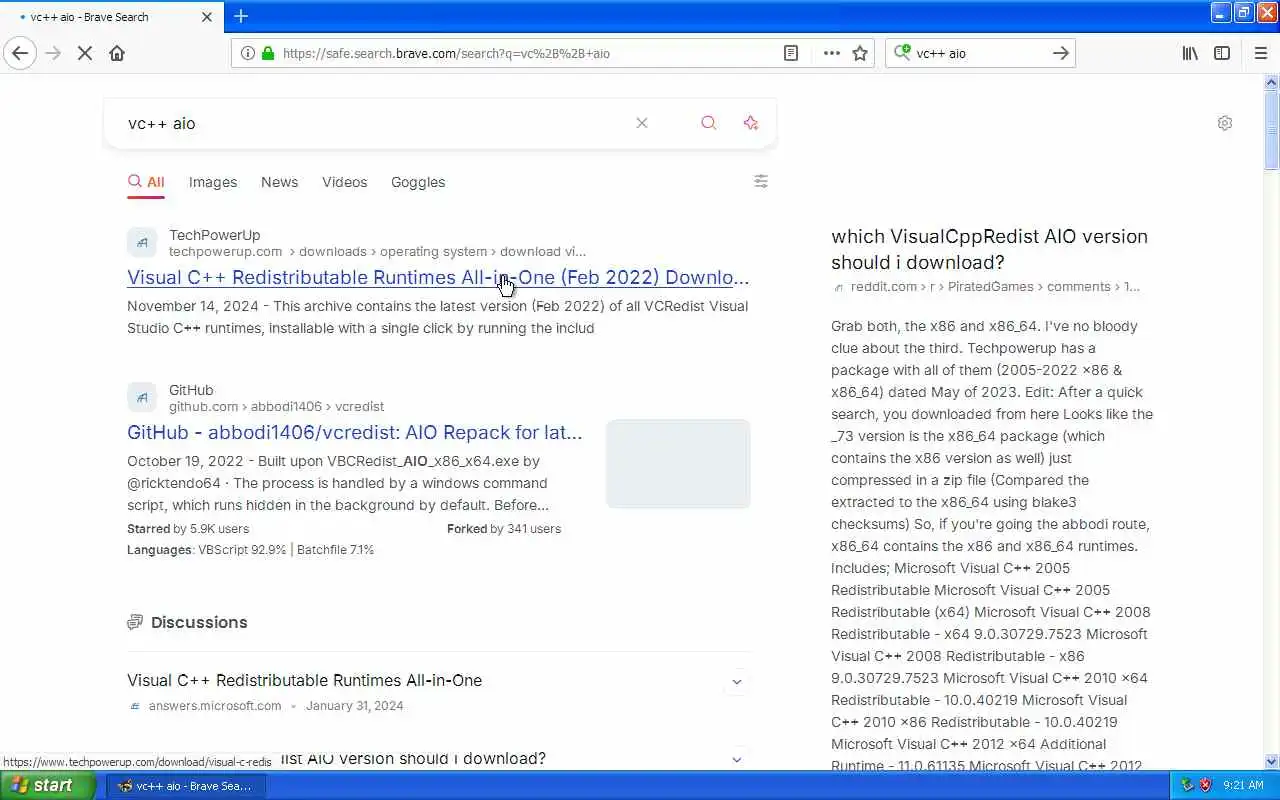Run the search with the arrow button

pos(1061,53)
